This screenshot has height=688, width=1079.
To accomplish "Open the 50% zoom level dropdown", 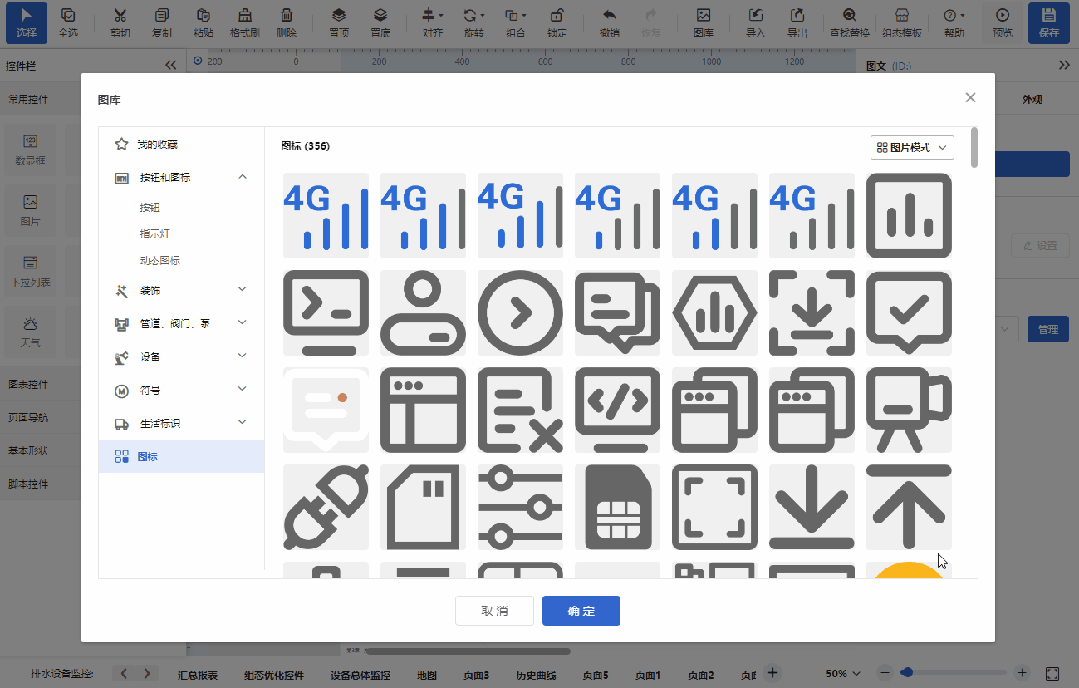I will (x=843, y=674).
